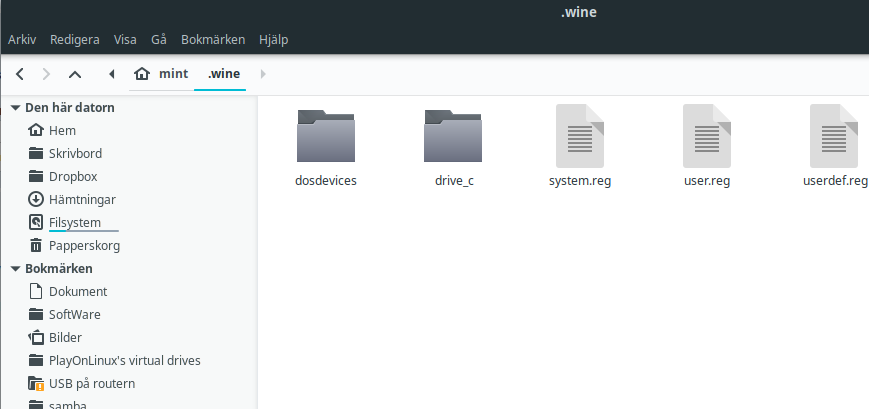Click the forward navigation arrow
This screenshot has width=869, height=409.
46,74
